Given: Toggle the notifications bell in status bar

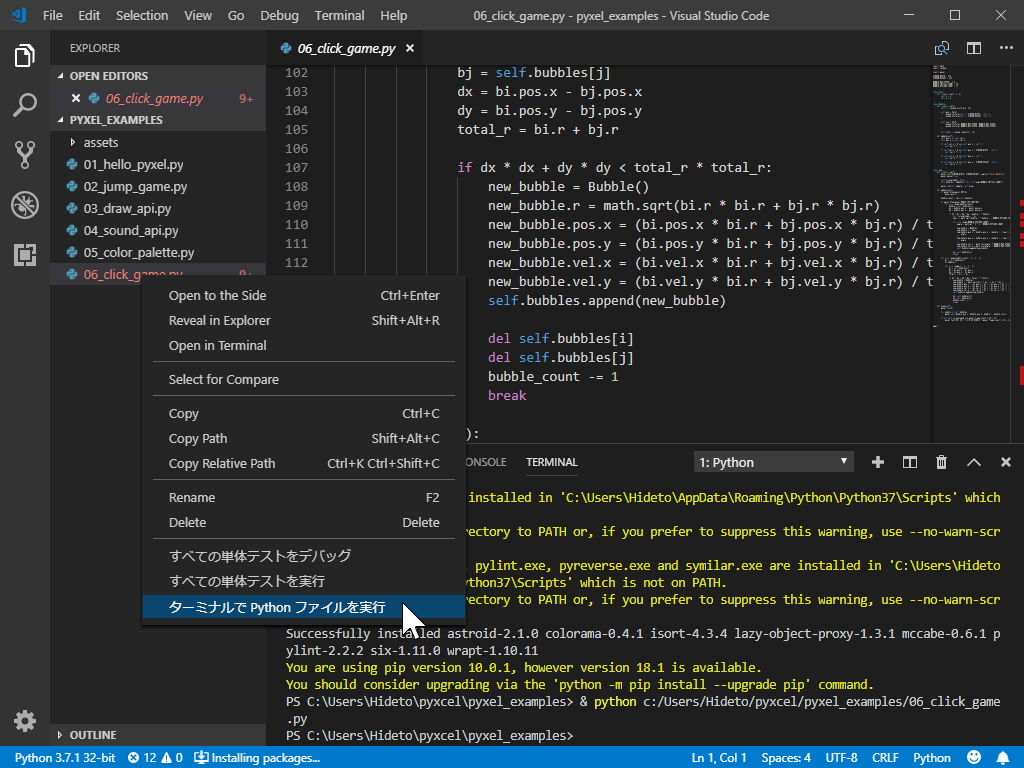Looking at the screenshot, I should pos(1005,757).
